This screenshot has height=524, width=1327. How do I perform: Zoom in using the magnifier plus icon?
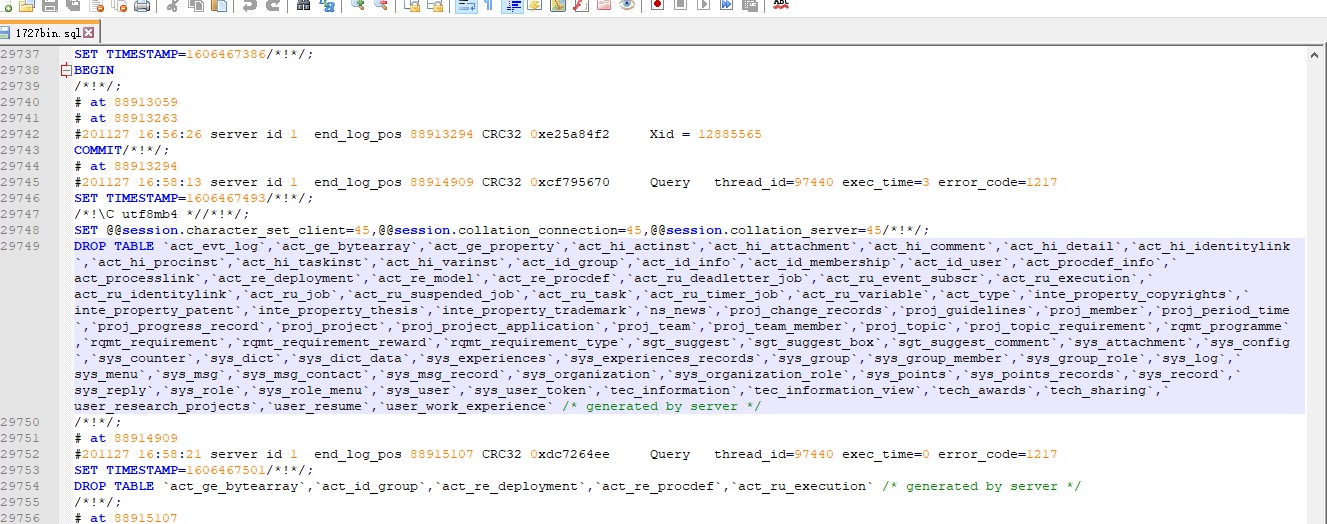[x=358, y=5]
